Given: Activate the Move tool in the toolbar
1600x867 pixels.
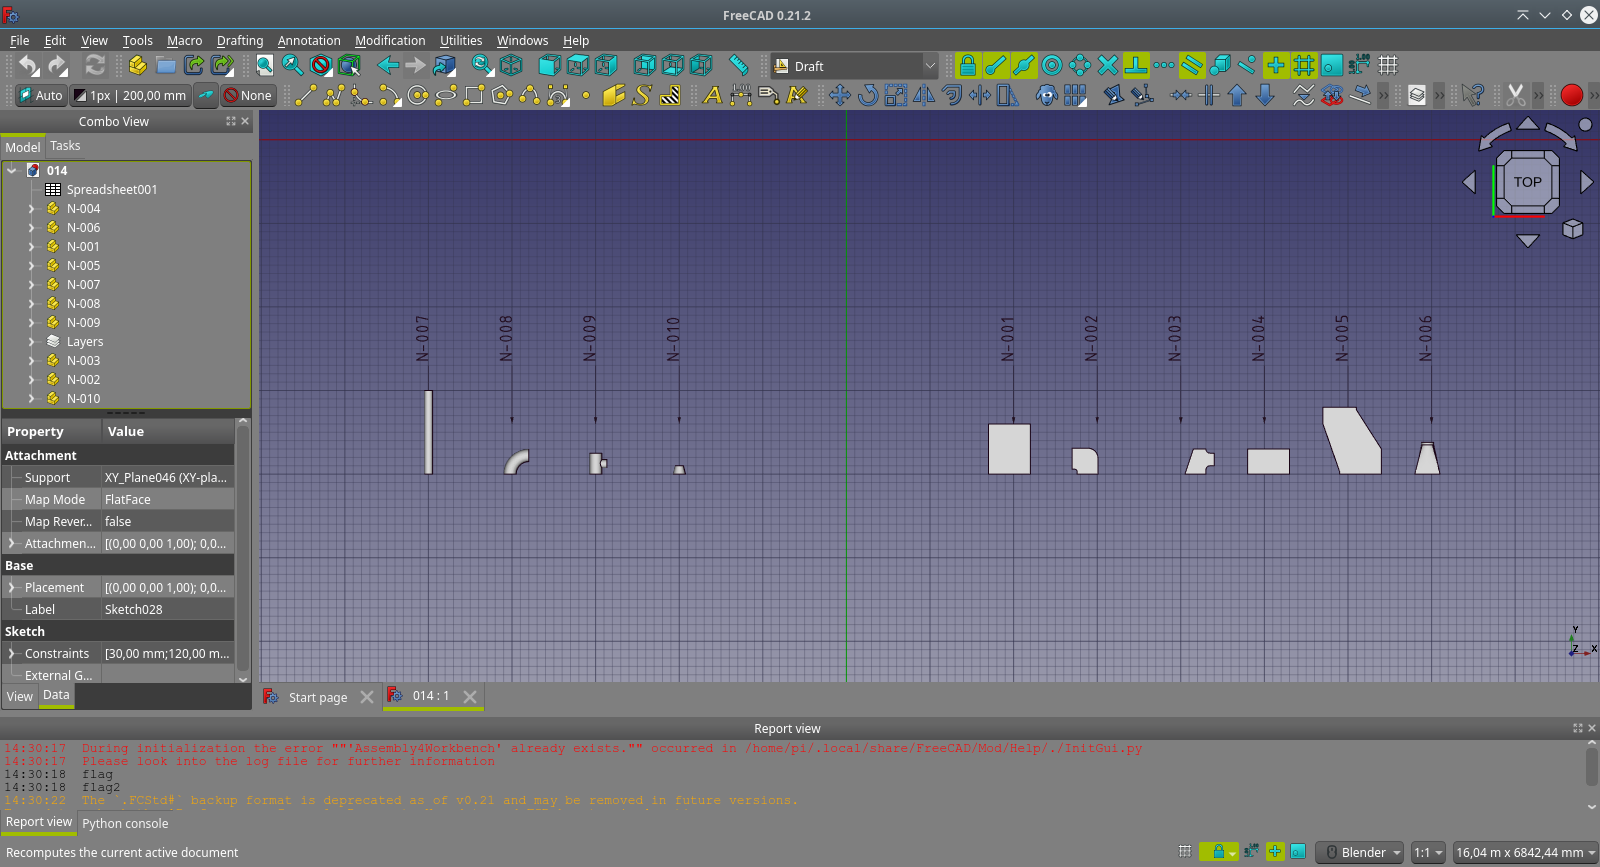Looking at the screenshot, I should [840, 96].
